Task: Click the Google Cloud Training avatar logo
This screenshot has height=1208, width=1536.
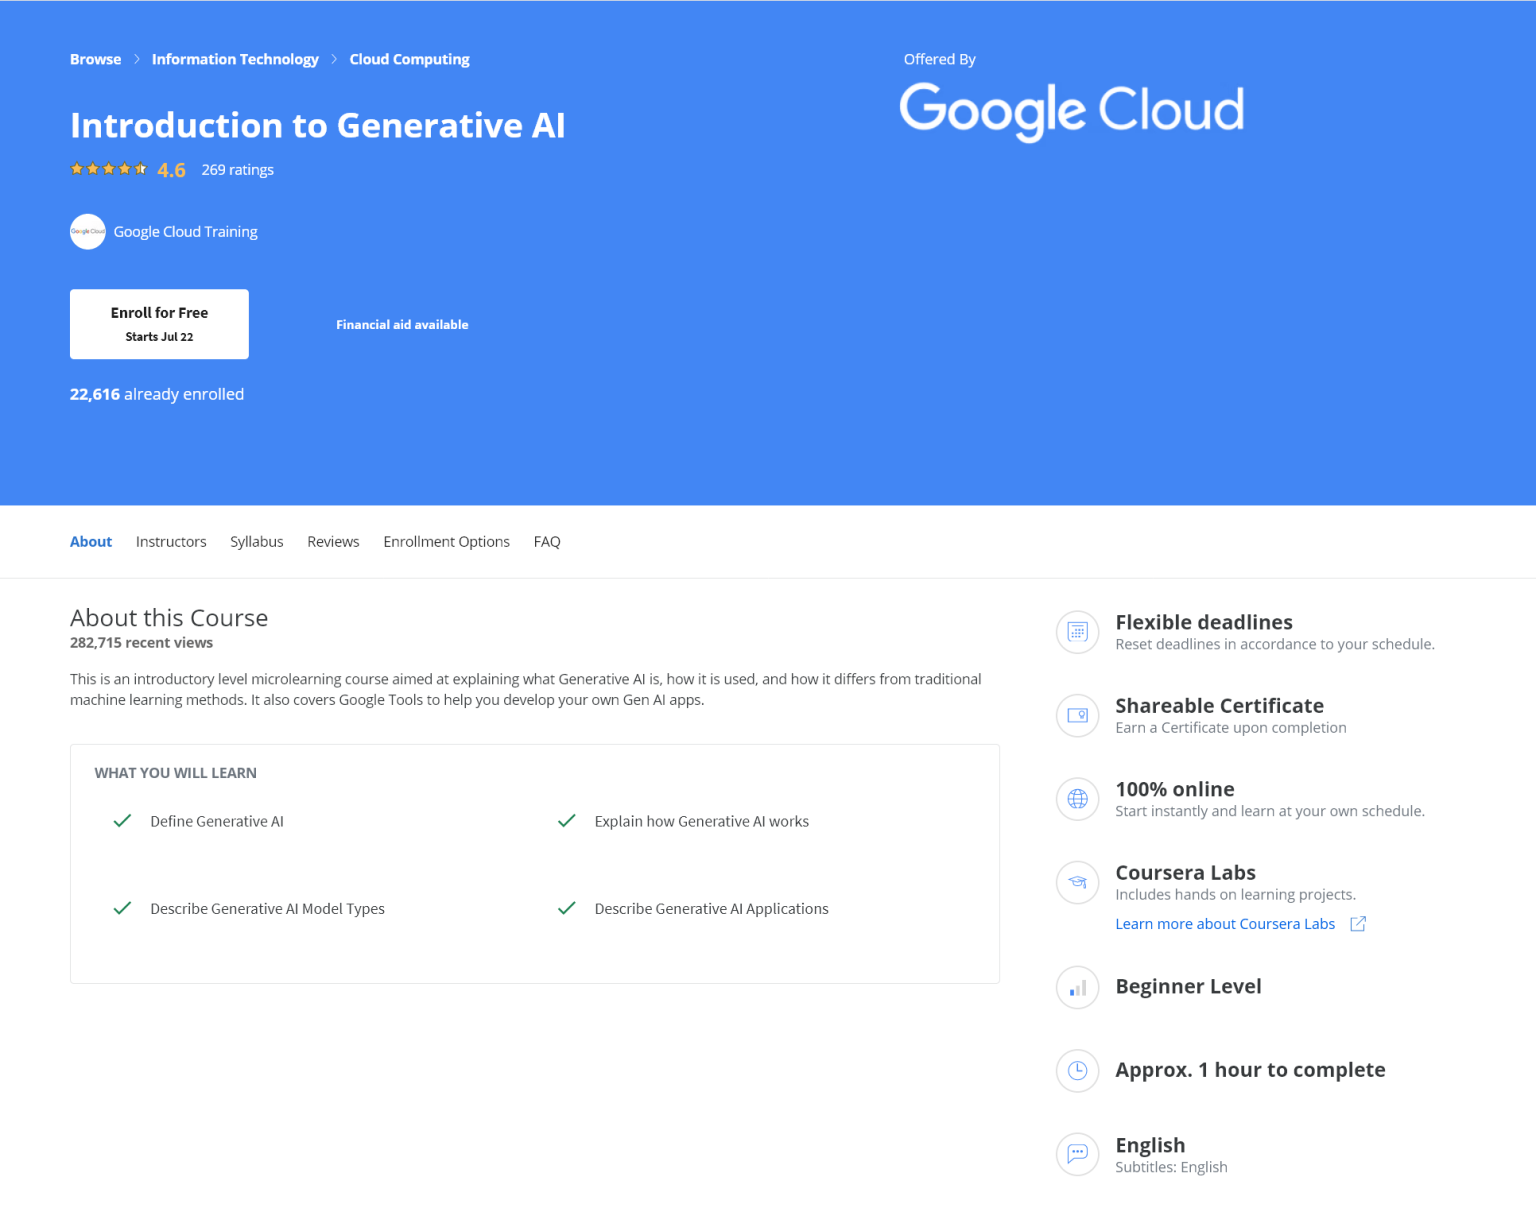Action: coord(88,232)
